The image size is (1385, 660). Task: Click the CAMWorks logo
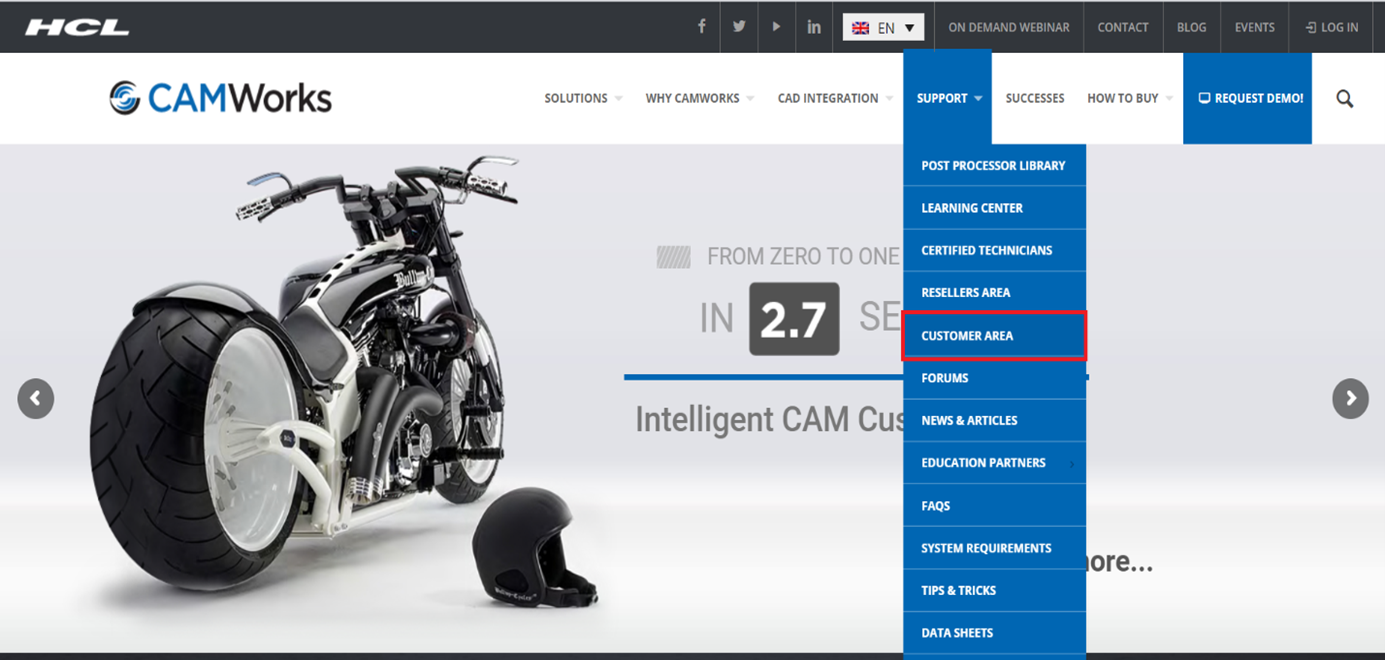point(220,98)
